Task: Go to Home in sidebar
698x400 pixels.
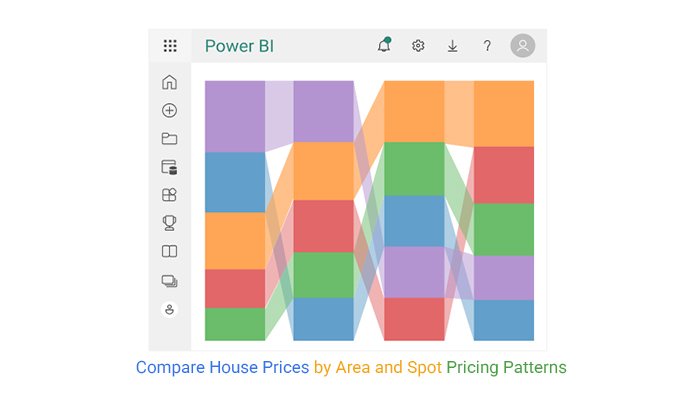Action: [169, 82]
